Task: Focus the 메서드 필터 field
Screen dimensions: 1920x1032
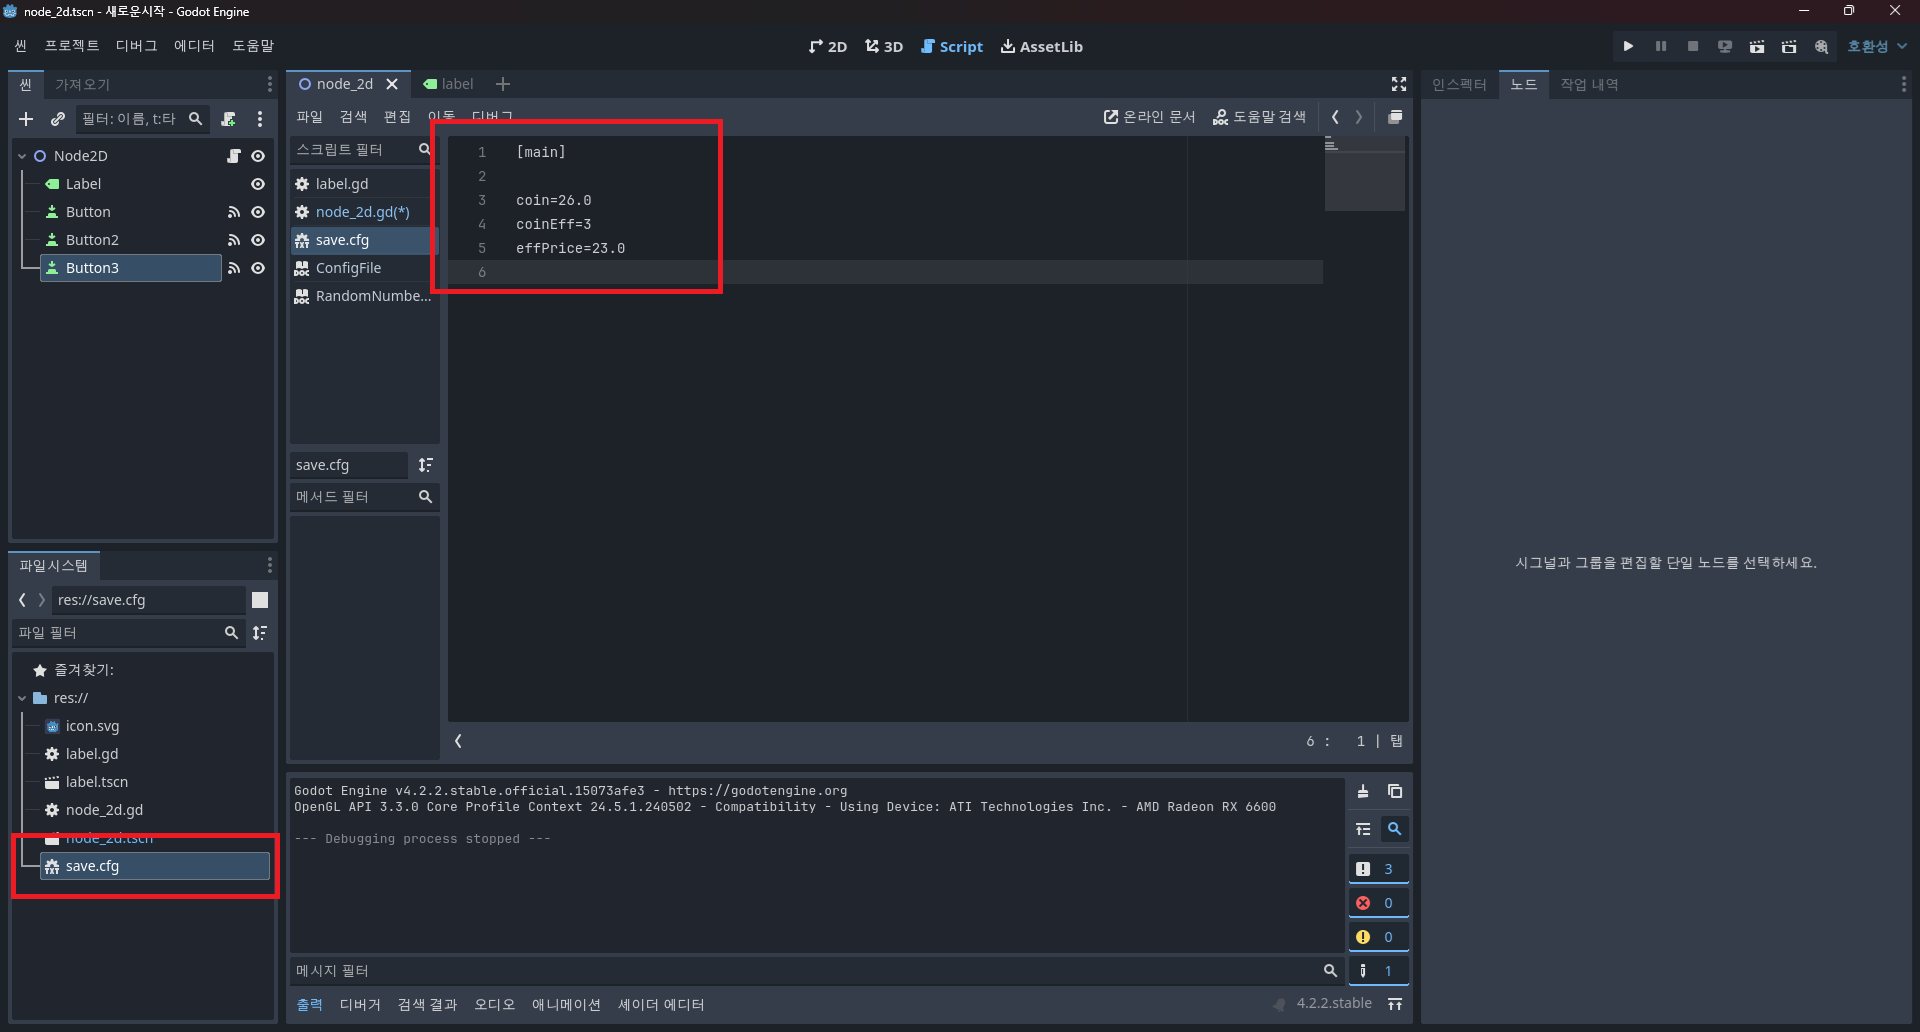Action: pos(364,497)
